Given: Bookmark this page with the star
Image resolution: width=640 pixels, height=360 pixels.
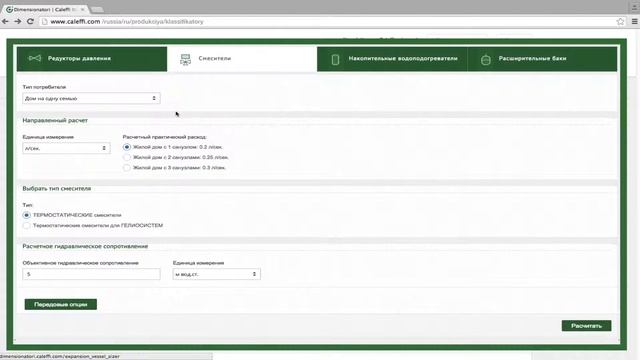Looking at the screenshot, I should (x=620, y=22).
